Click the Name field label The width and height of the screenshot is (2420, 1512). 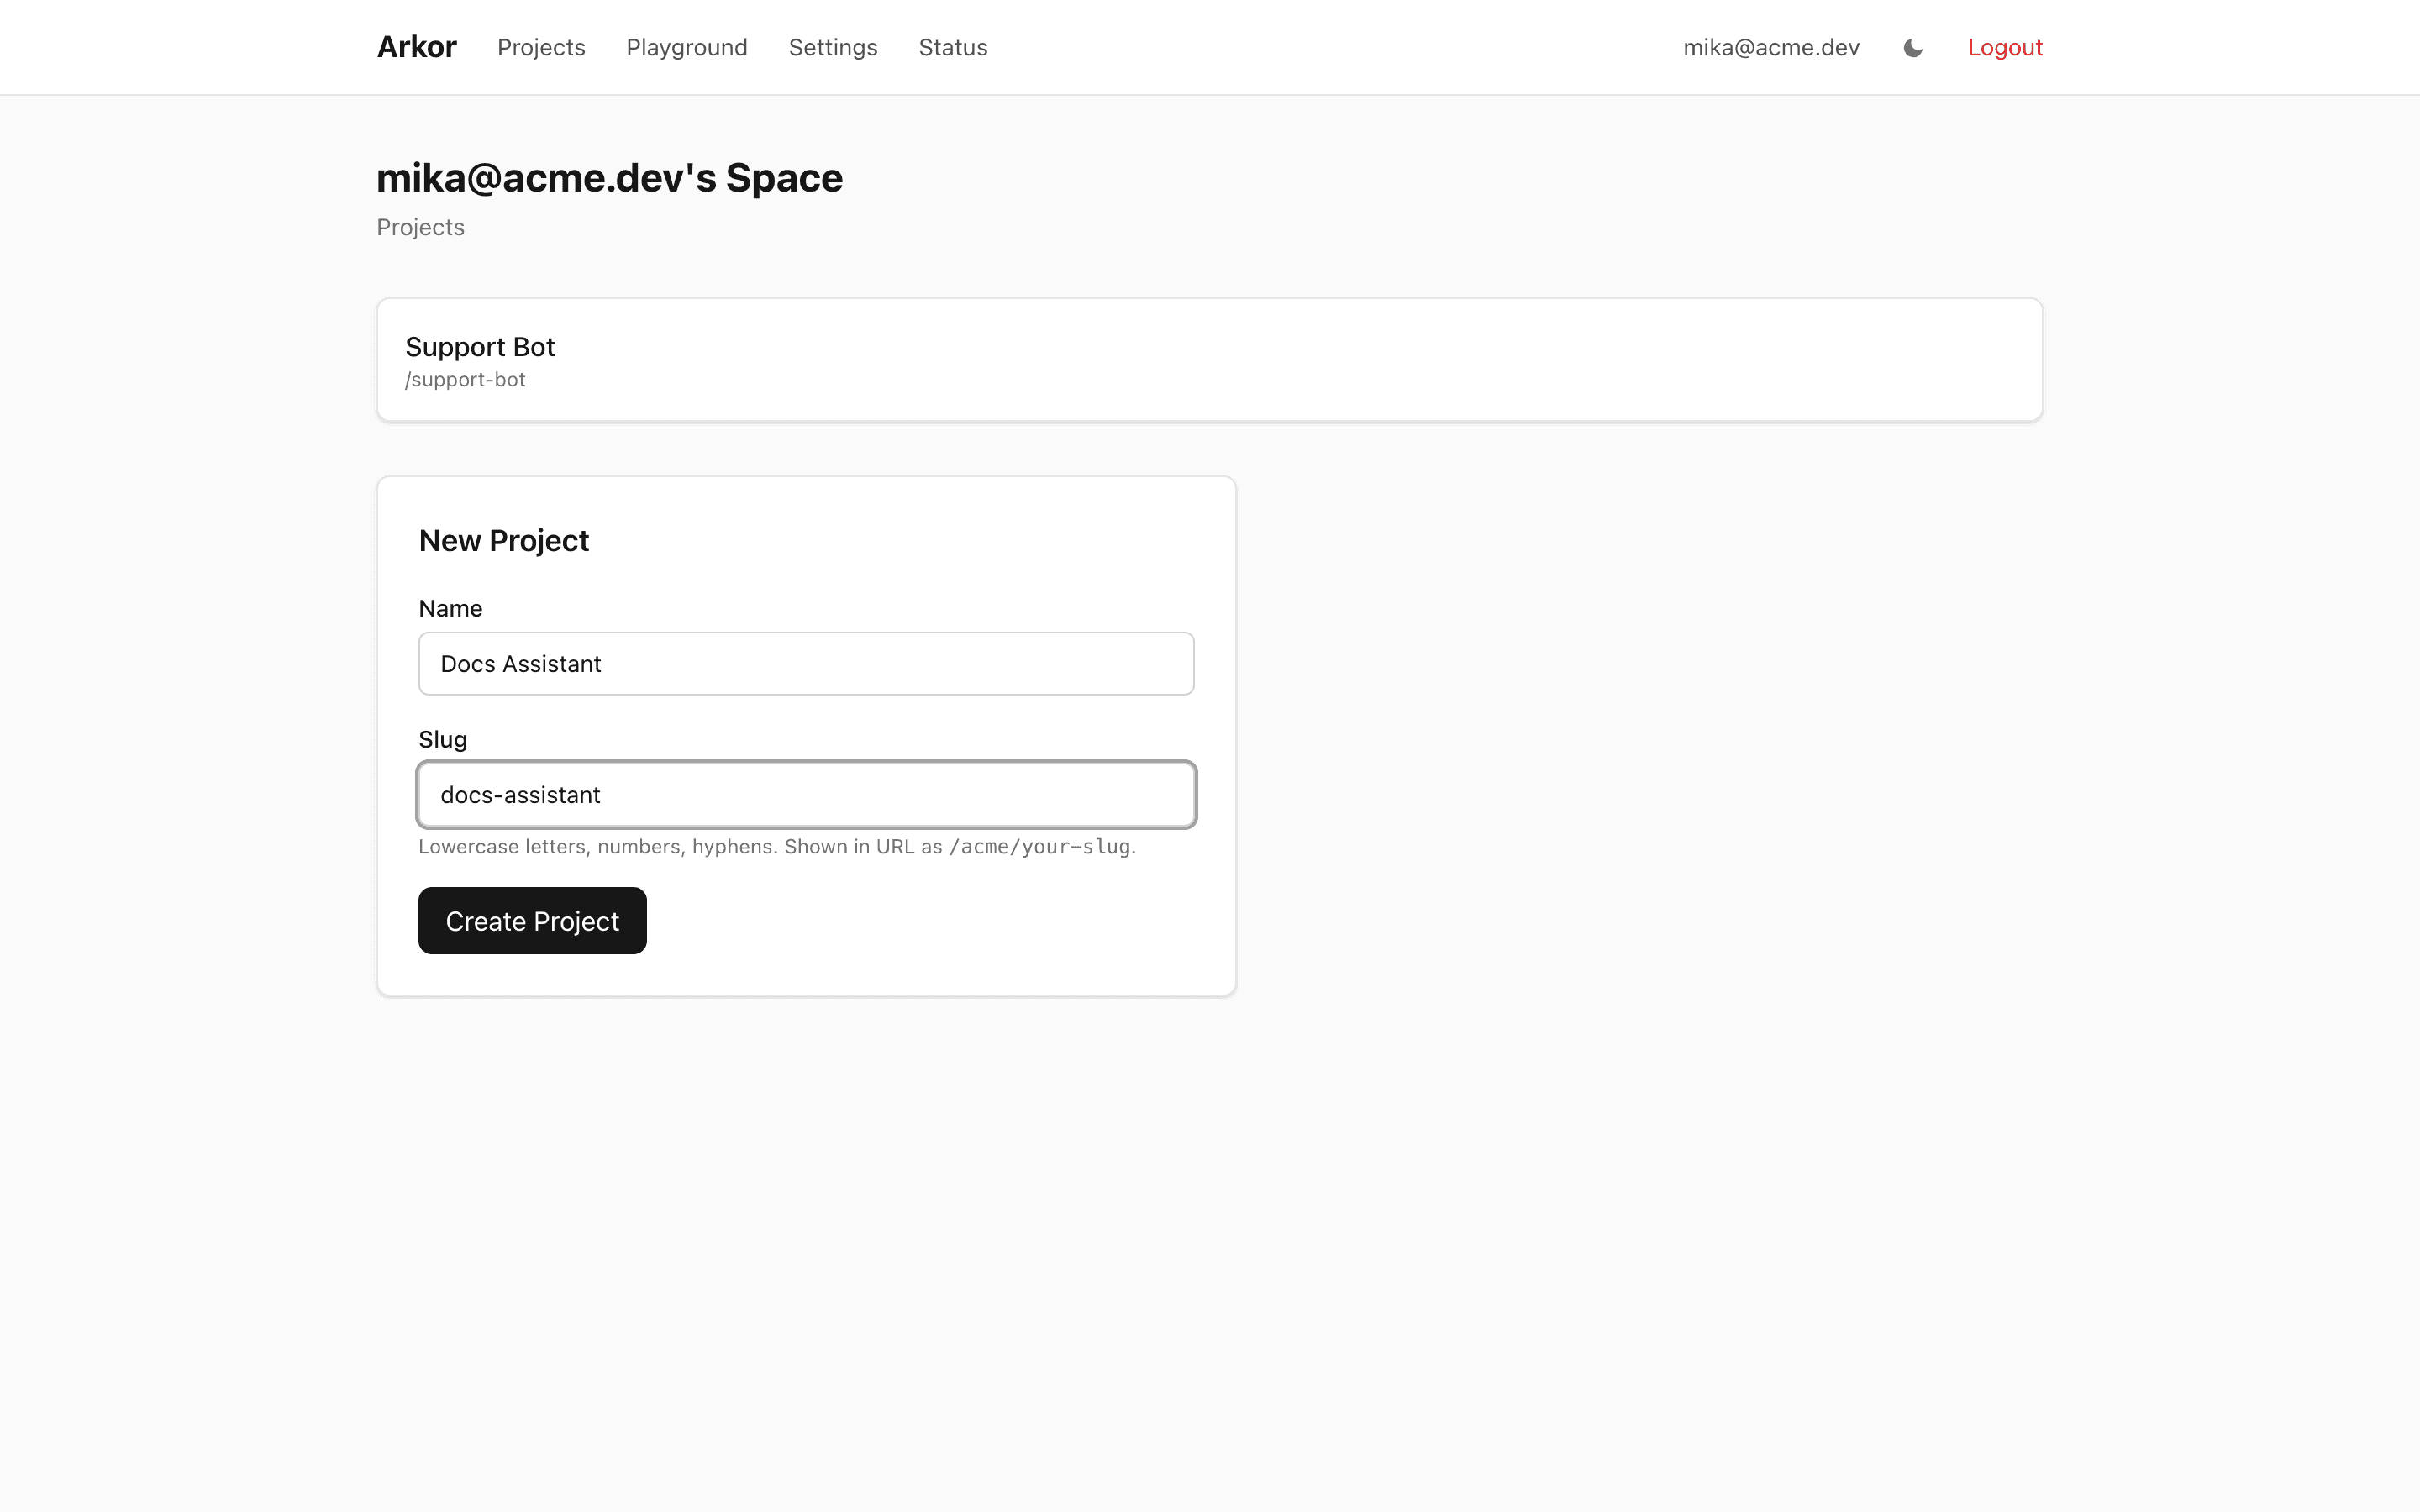click(450, 609)
